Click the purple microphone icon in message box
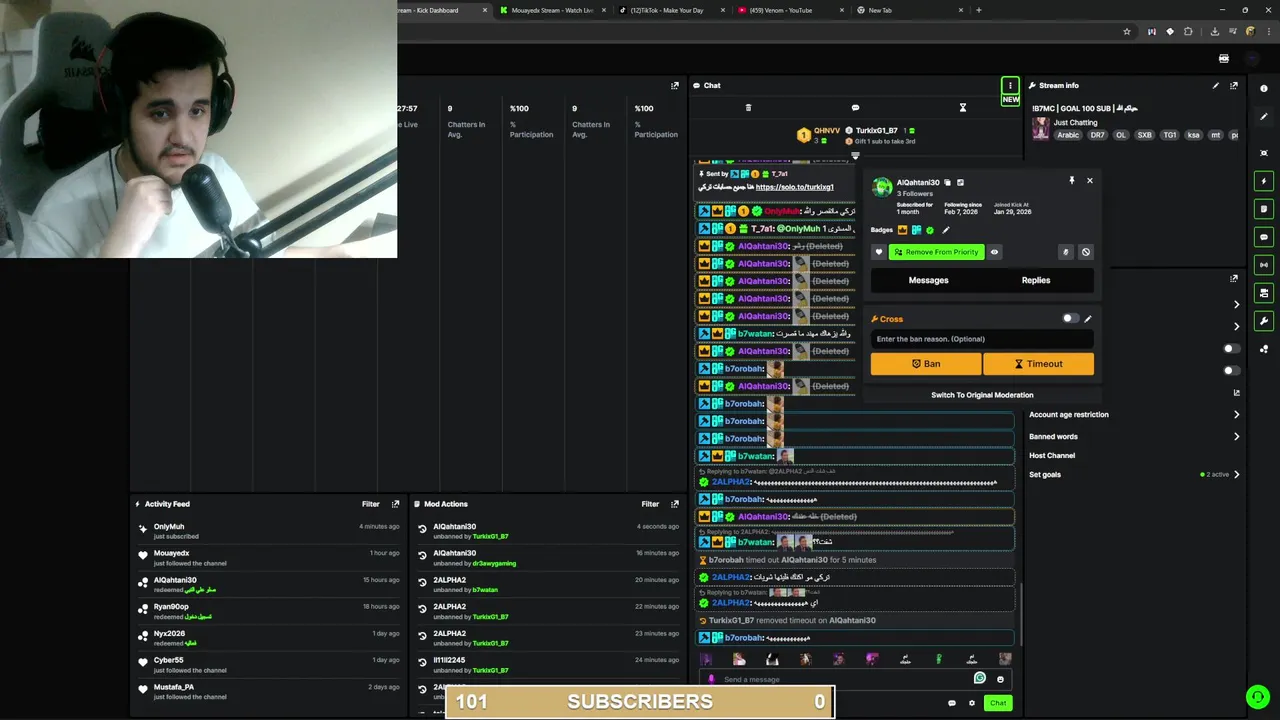Screen dimensions: 1280x720 (x=712, y=679)
